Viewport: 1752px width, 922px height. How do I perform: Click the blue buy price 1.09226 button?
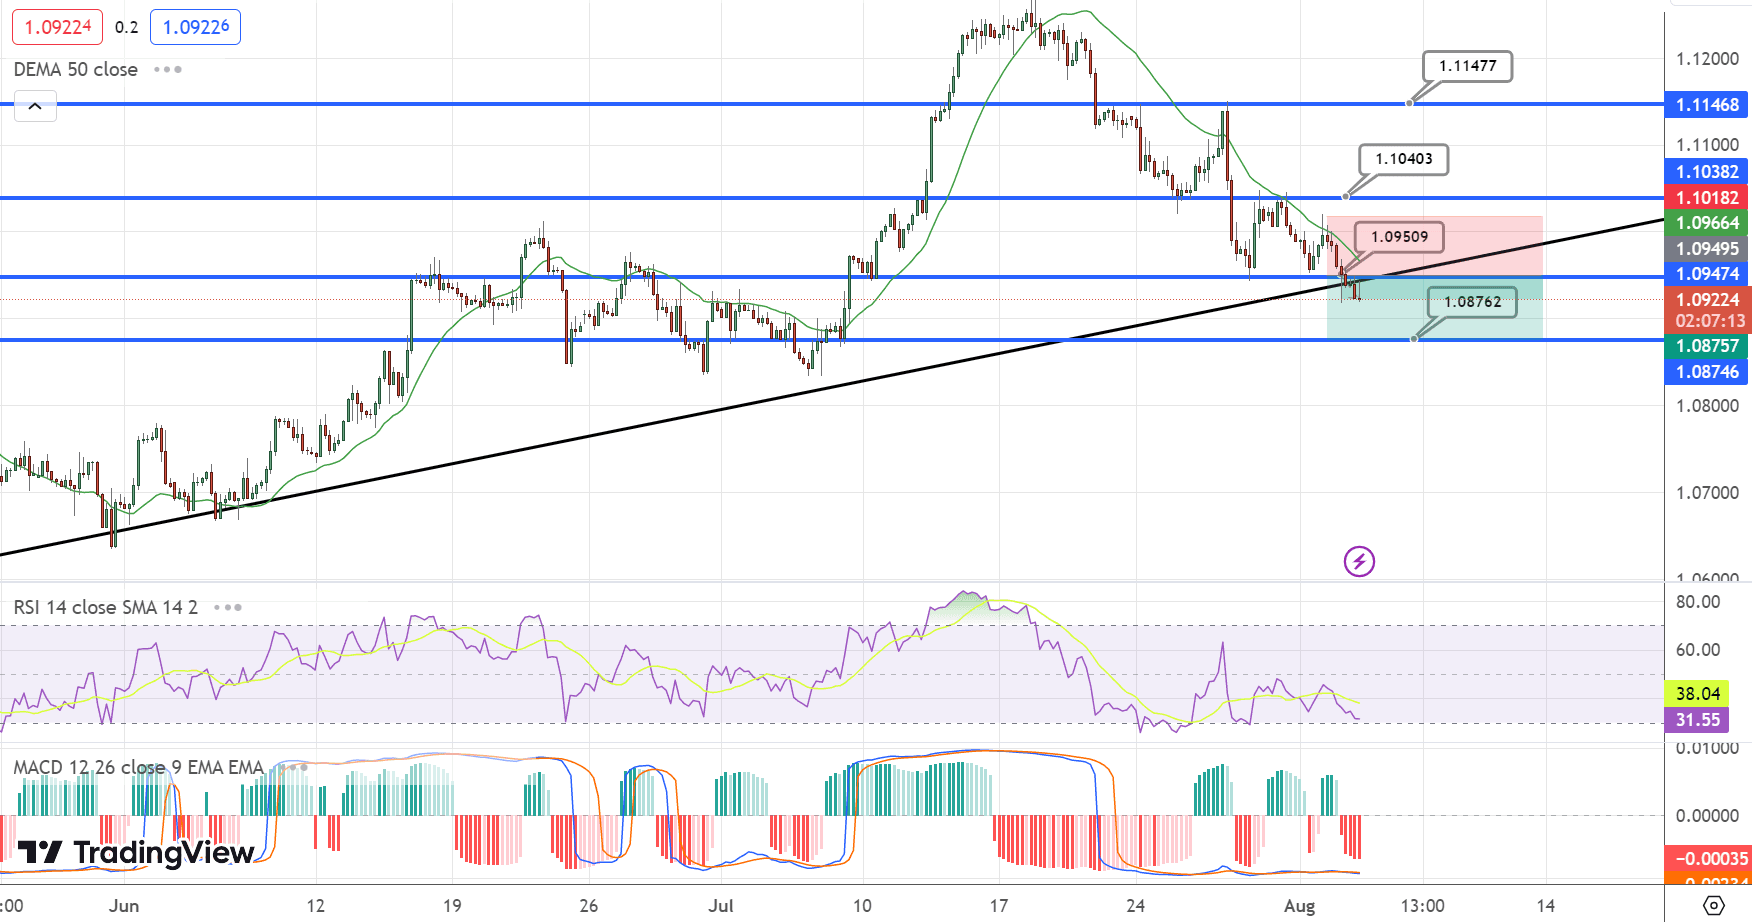(x=195, y=27)
